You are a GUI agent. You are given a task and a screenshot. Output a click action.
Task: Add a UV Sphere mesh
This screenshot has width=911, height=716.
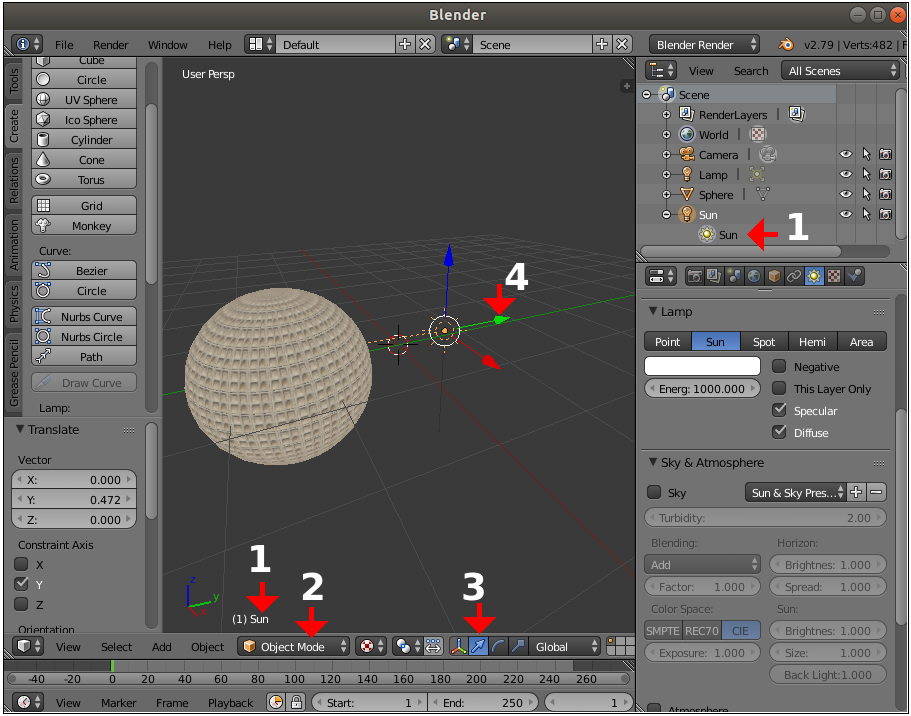84,99
